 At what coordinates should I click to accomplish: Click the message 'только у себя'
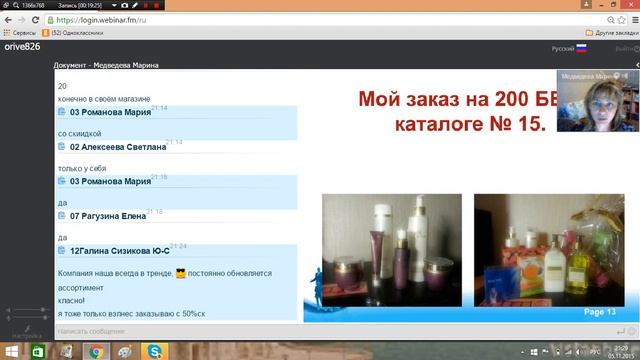[x=82, y=168]
